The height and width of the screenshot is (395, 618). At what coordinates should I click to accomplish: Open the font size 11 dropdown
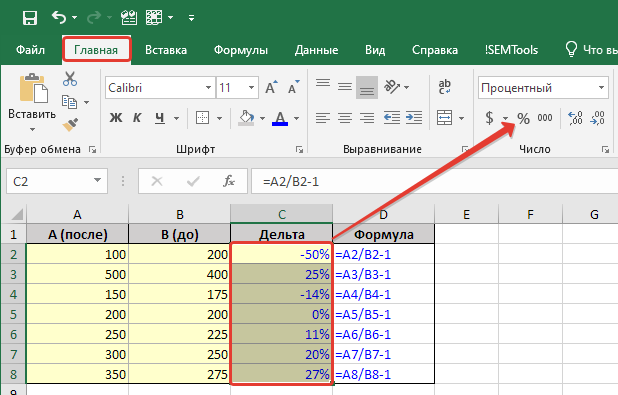pos(251,88)
